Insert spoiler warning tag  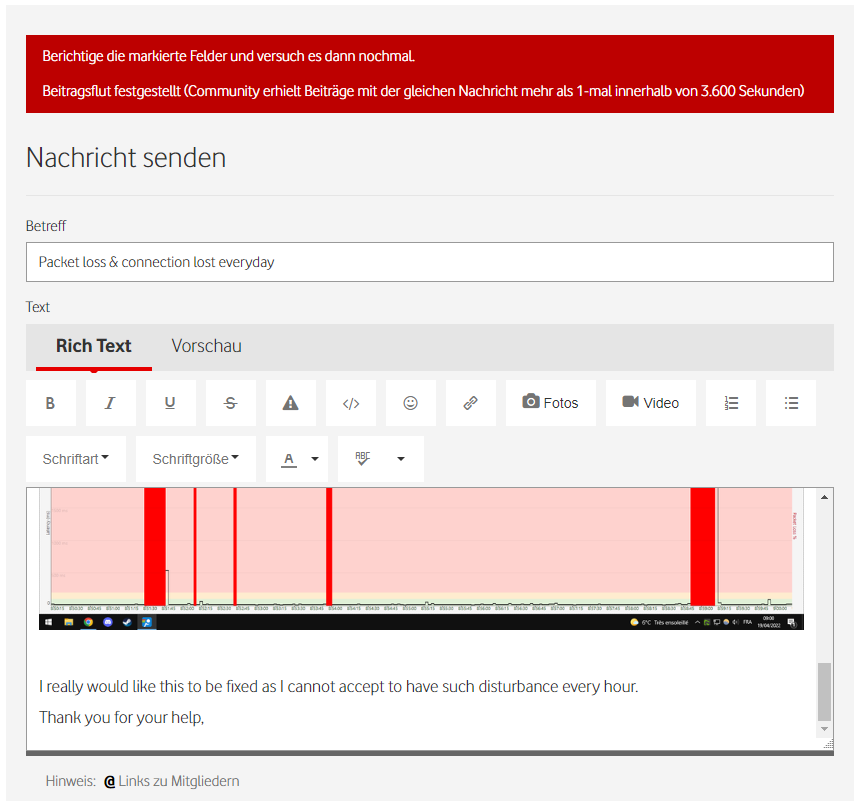(x=290, y=403)
